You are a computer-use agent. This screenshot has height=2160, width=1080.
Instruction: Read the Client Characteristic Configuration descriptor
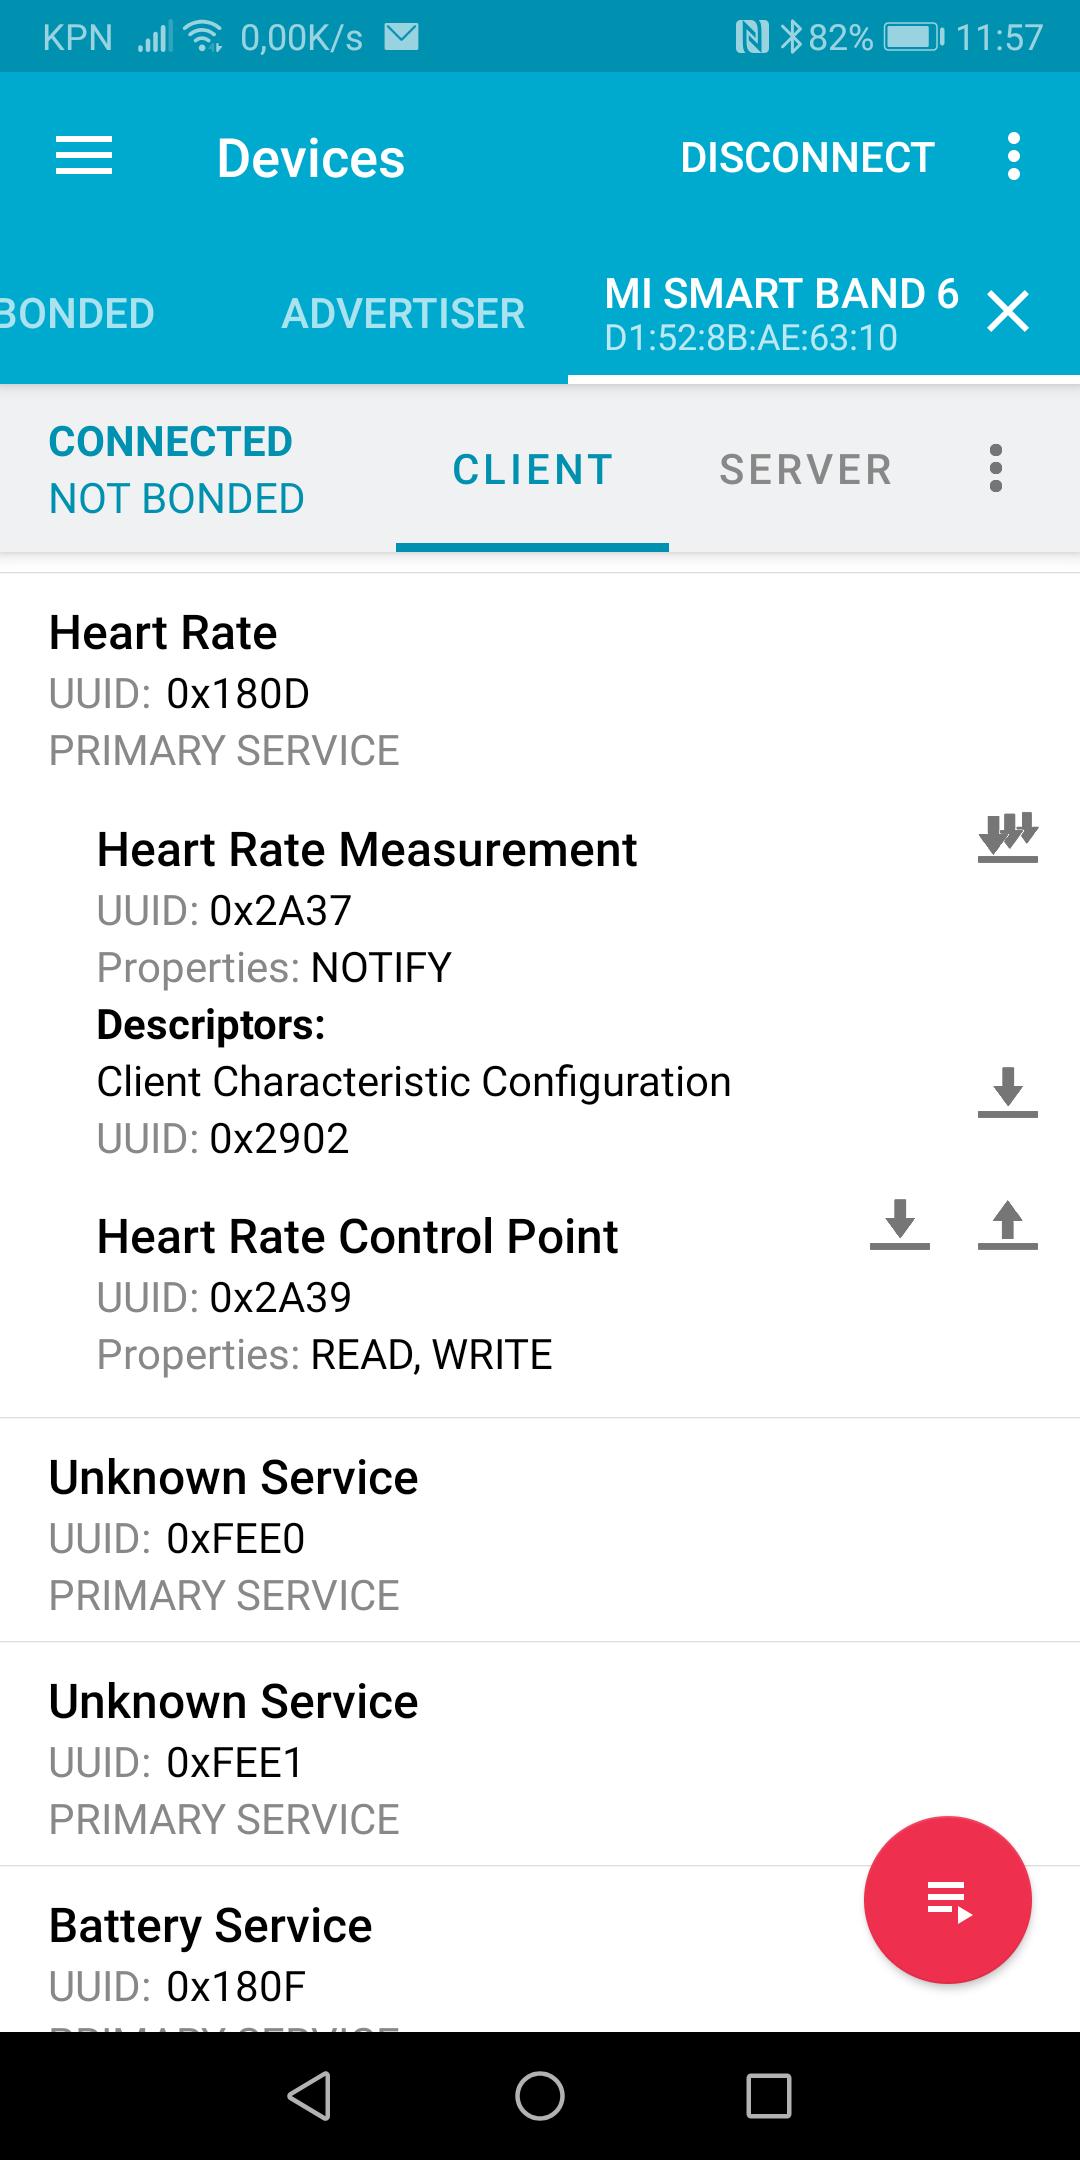[1007, 1091]
